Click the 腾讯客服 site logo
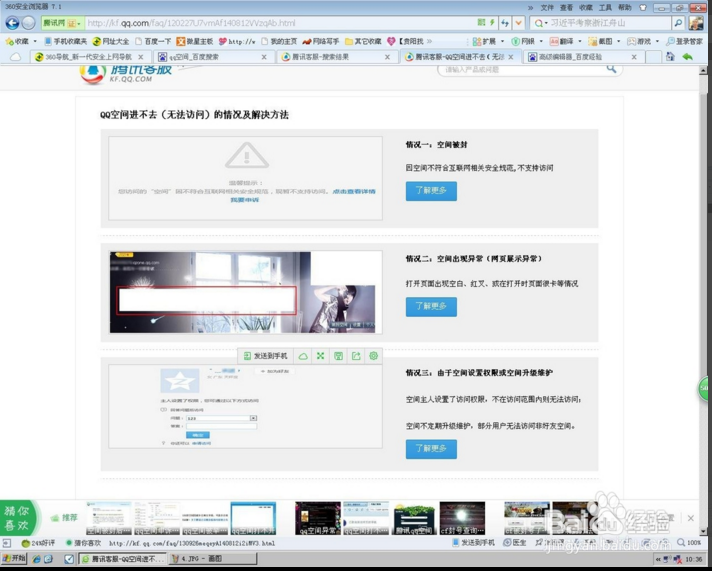 point(126,74)
